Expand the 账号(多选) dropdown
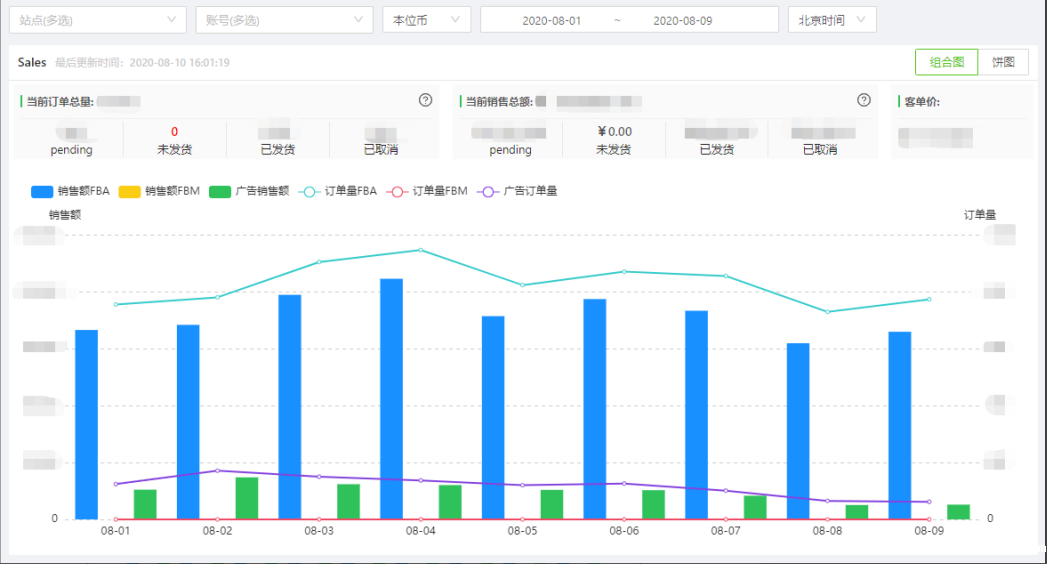The height and width of the screenshot is (564, 1047). (x=285, y=20)
